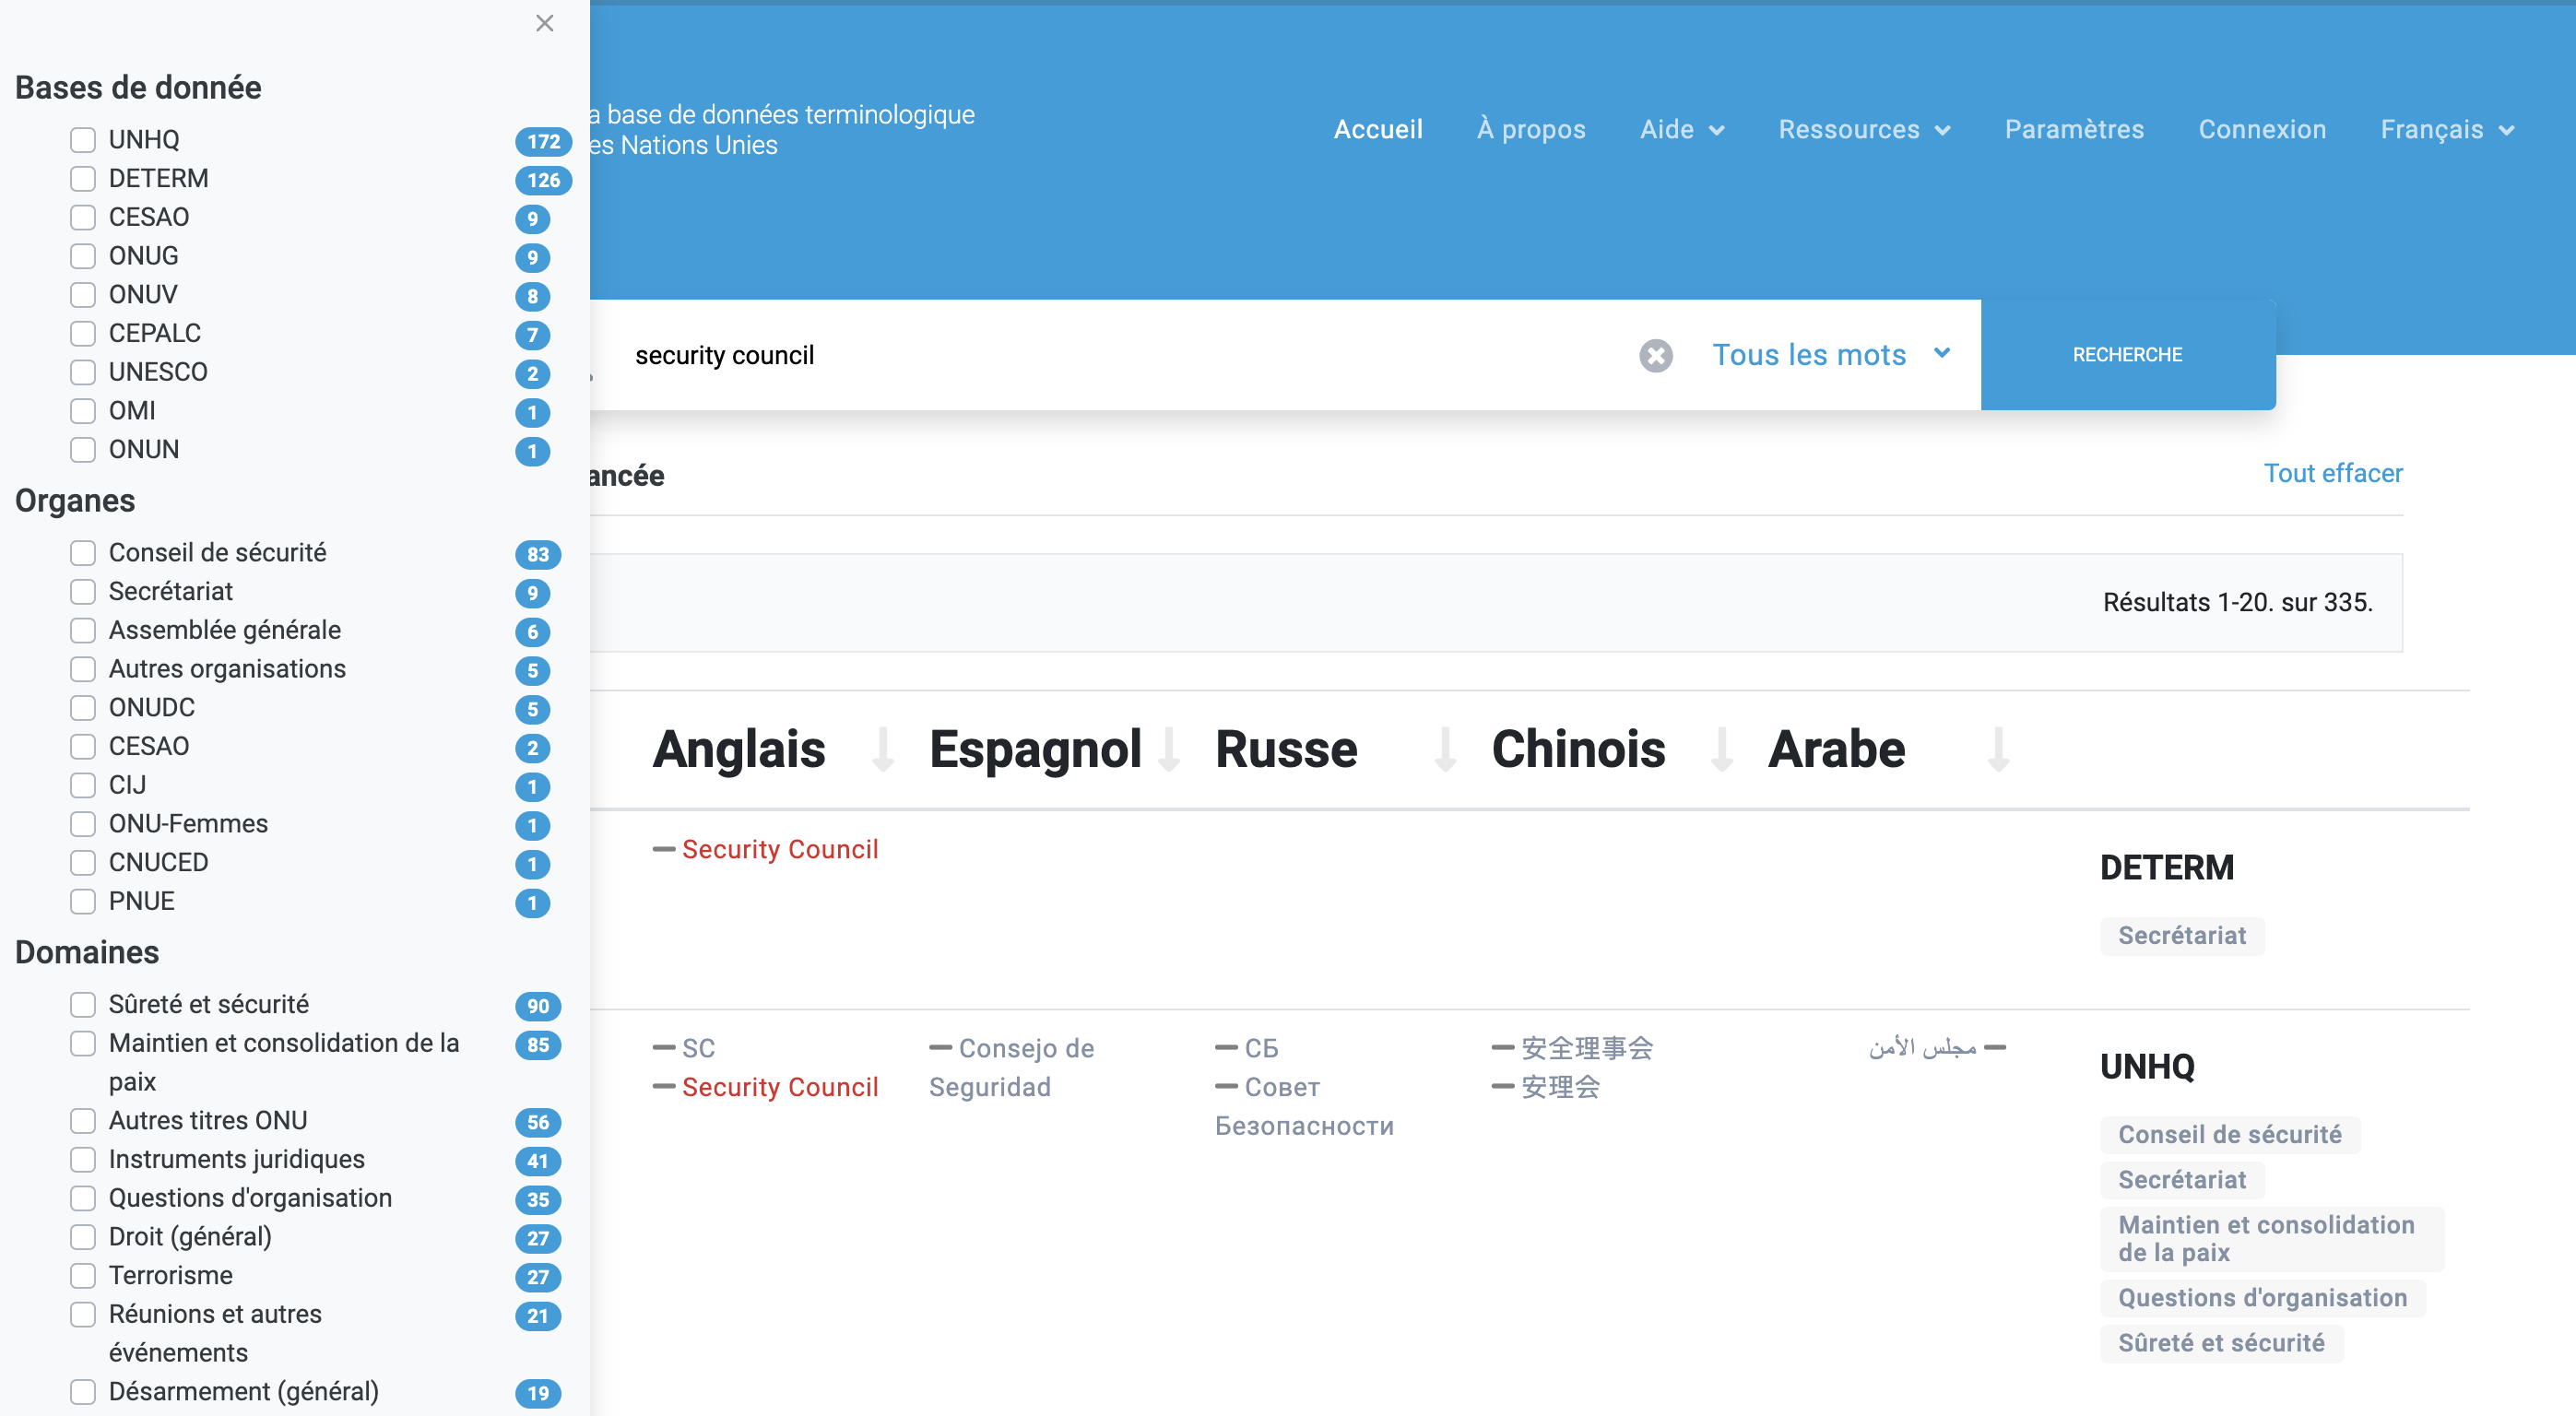Check the Droit (général) domain filter
Image resolution: width=2576 pixels, height=1416 pixels.
[x=83, y=1236]
